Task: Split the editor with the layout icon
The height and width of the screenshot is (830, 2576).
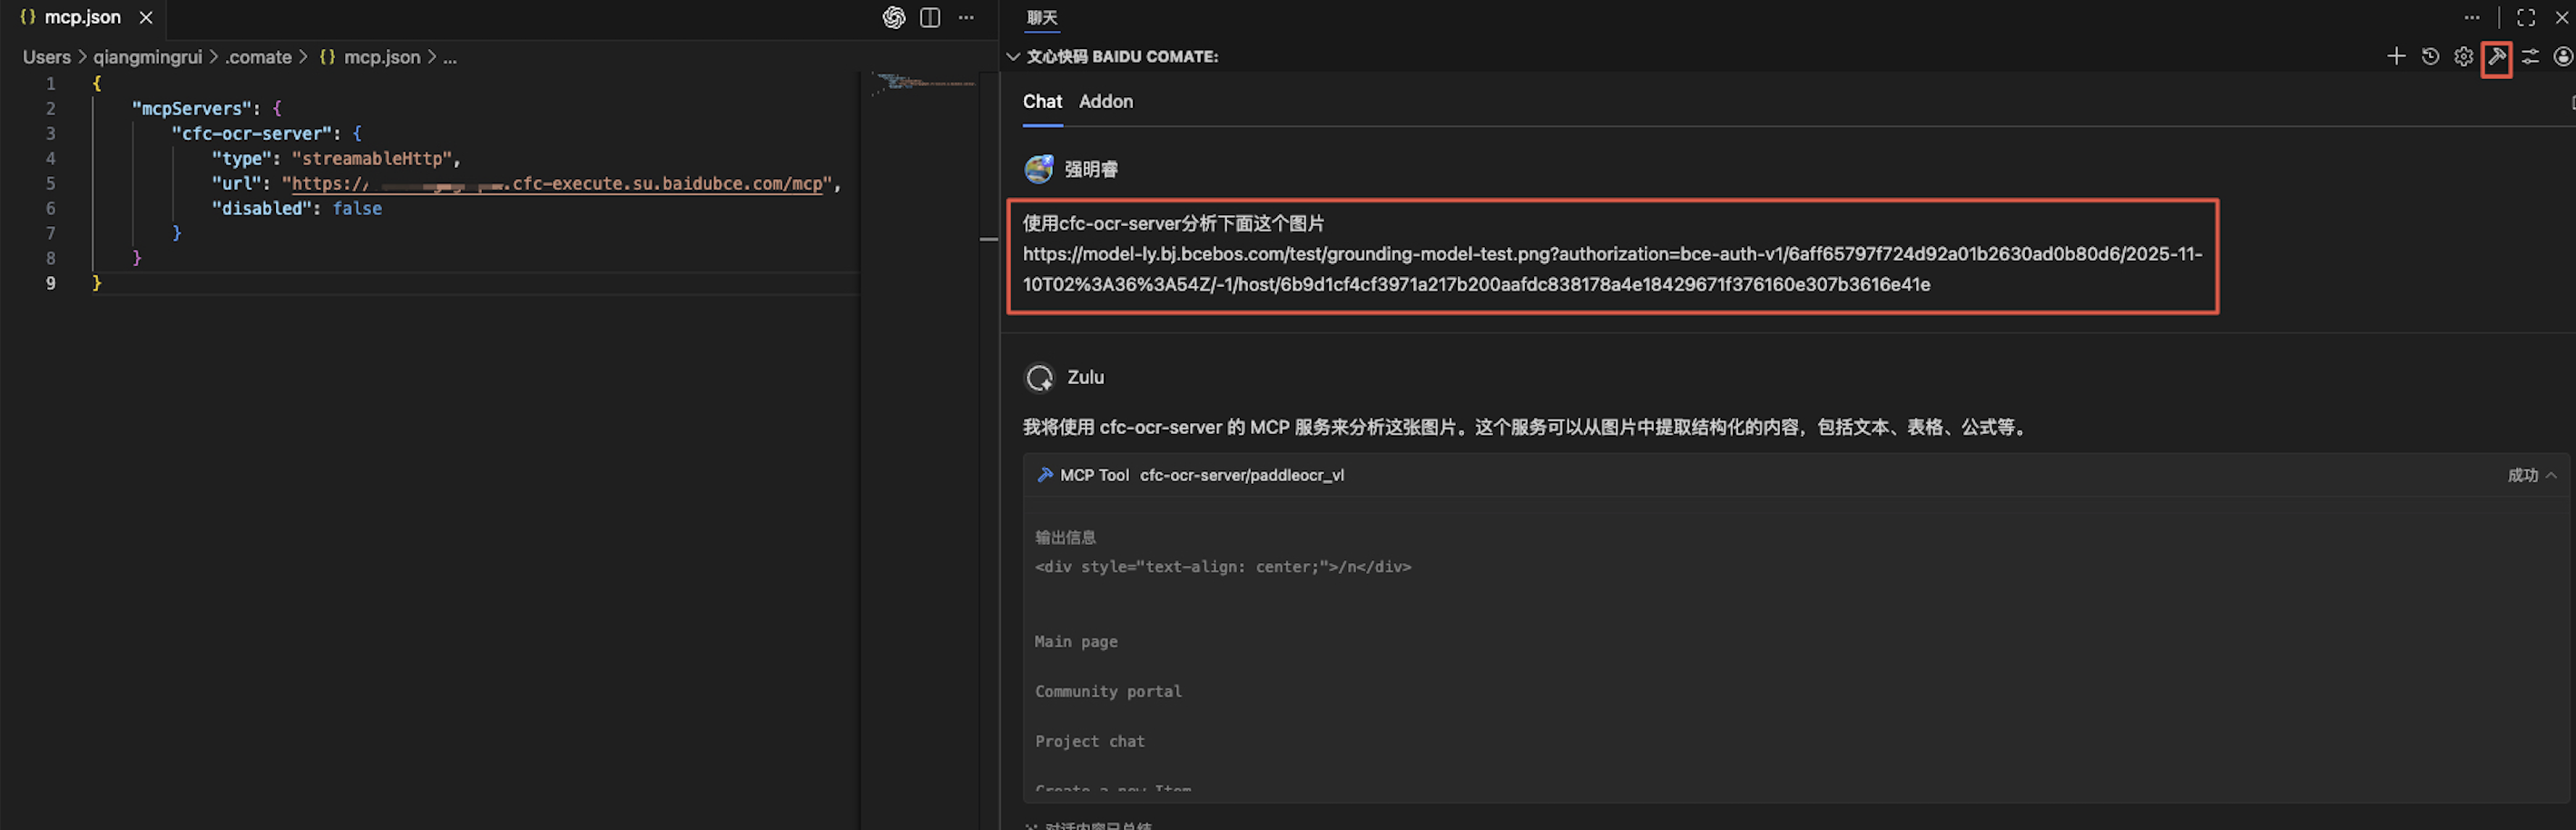Action: coord(929,18)
